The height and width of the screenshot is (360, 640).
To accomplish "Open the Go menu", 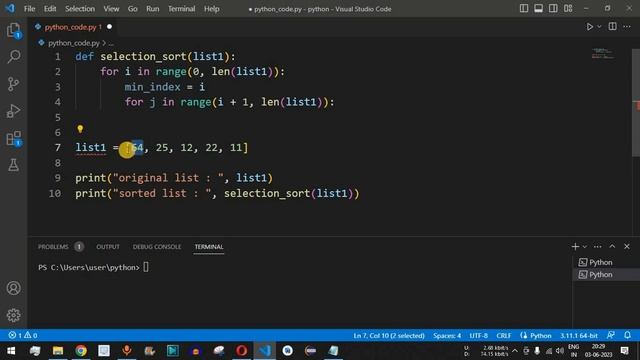I will click(133, 9).
